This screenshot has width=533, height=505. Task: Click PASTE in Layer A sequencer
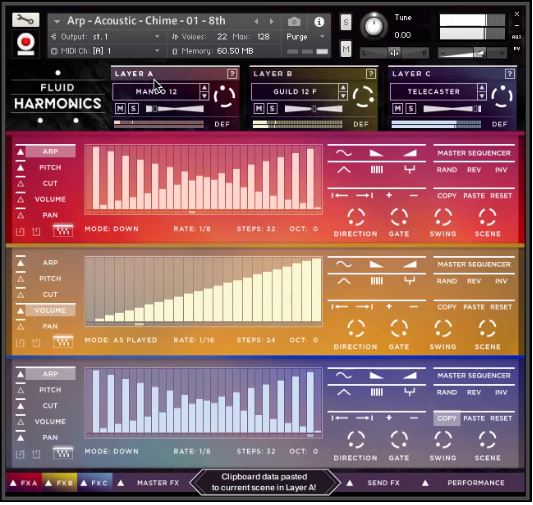coord(474,196)
